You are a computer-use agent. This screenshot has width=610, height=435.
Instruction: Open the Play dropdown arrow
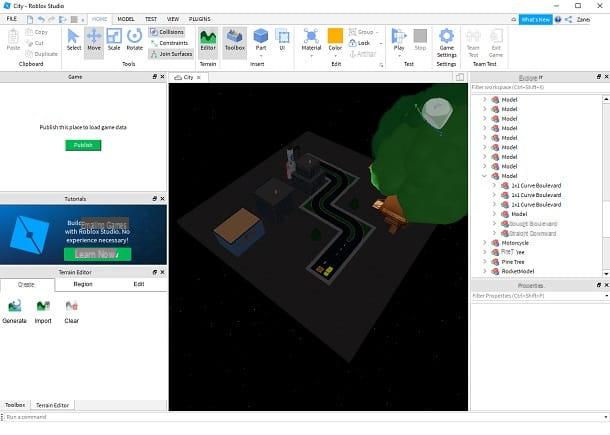point(399,56)
